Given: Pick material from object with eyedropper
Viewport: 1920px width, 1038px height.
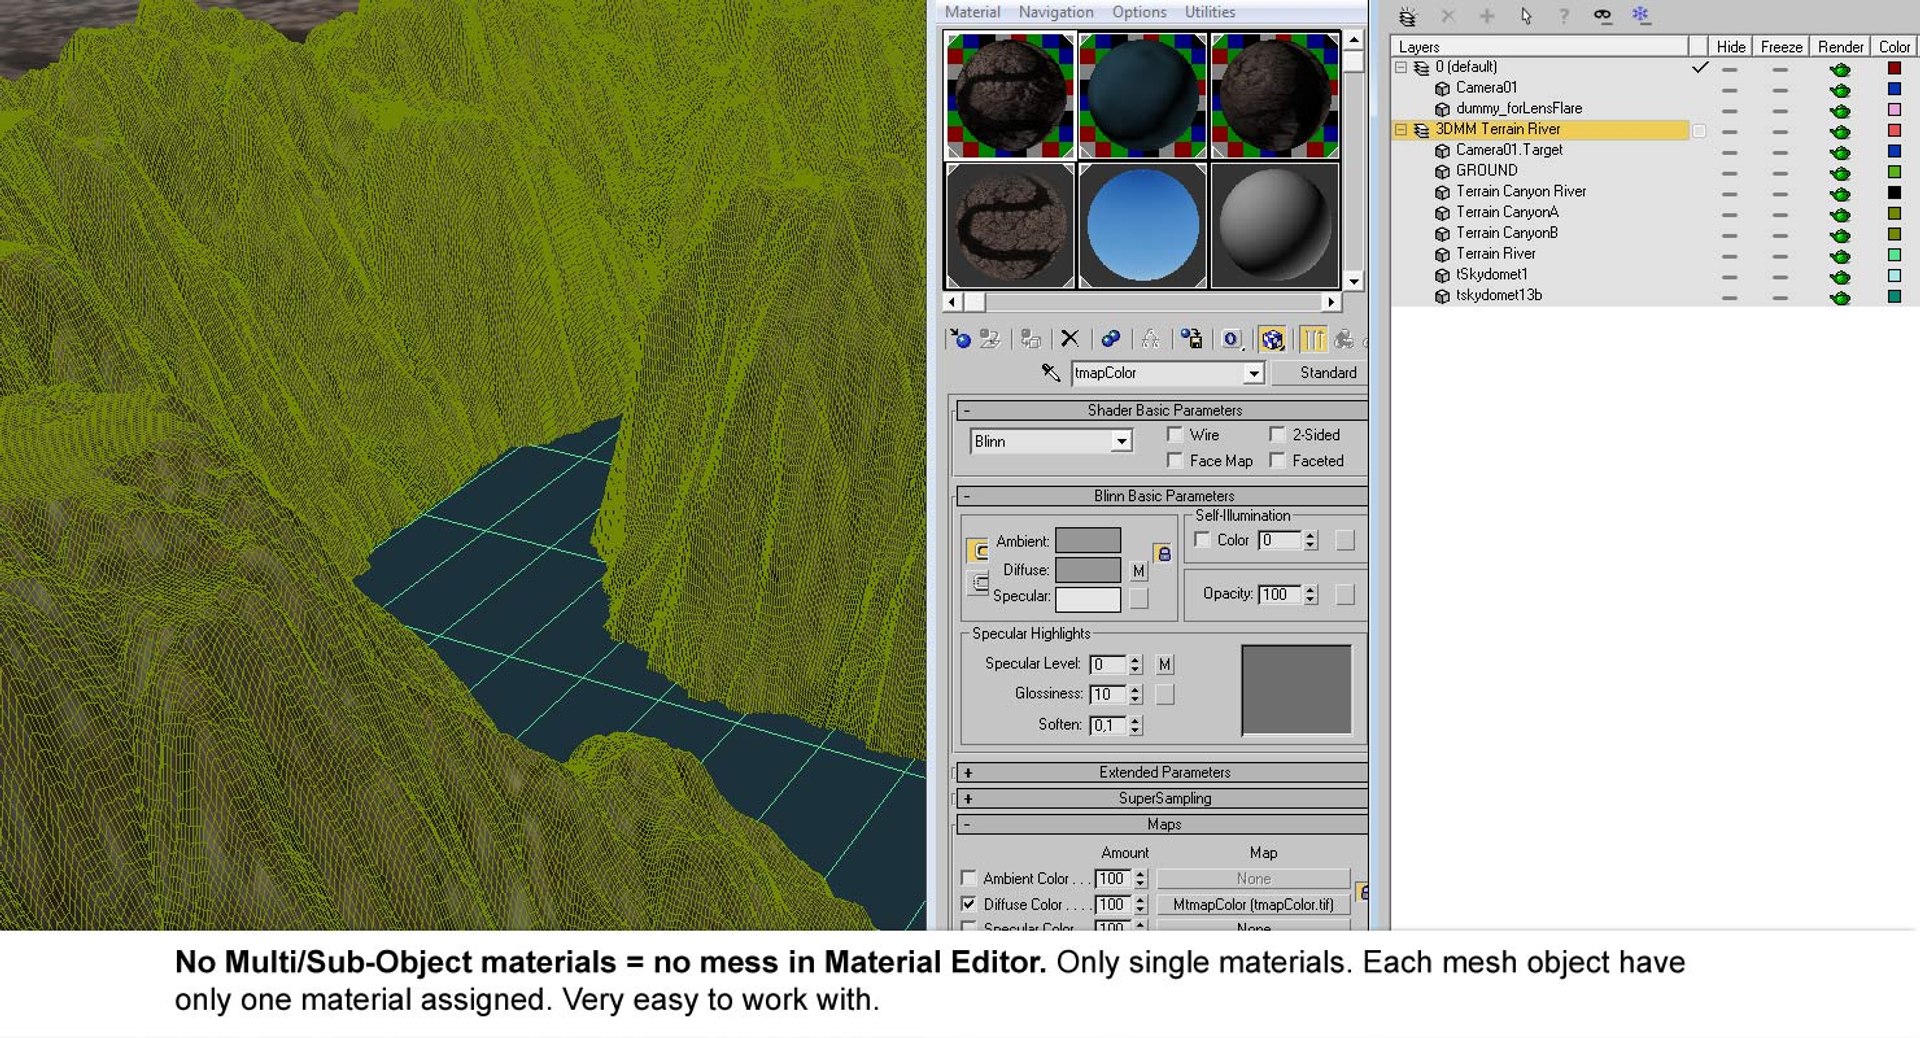Looking at the screenshot, I should coord(1050,372).
